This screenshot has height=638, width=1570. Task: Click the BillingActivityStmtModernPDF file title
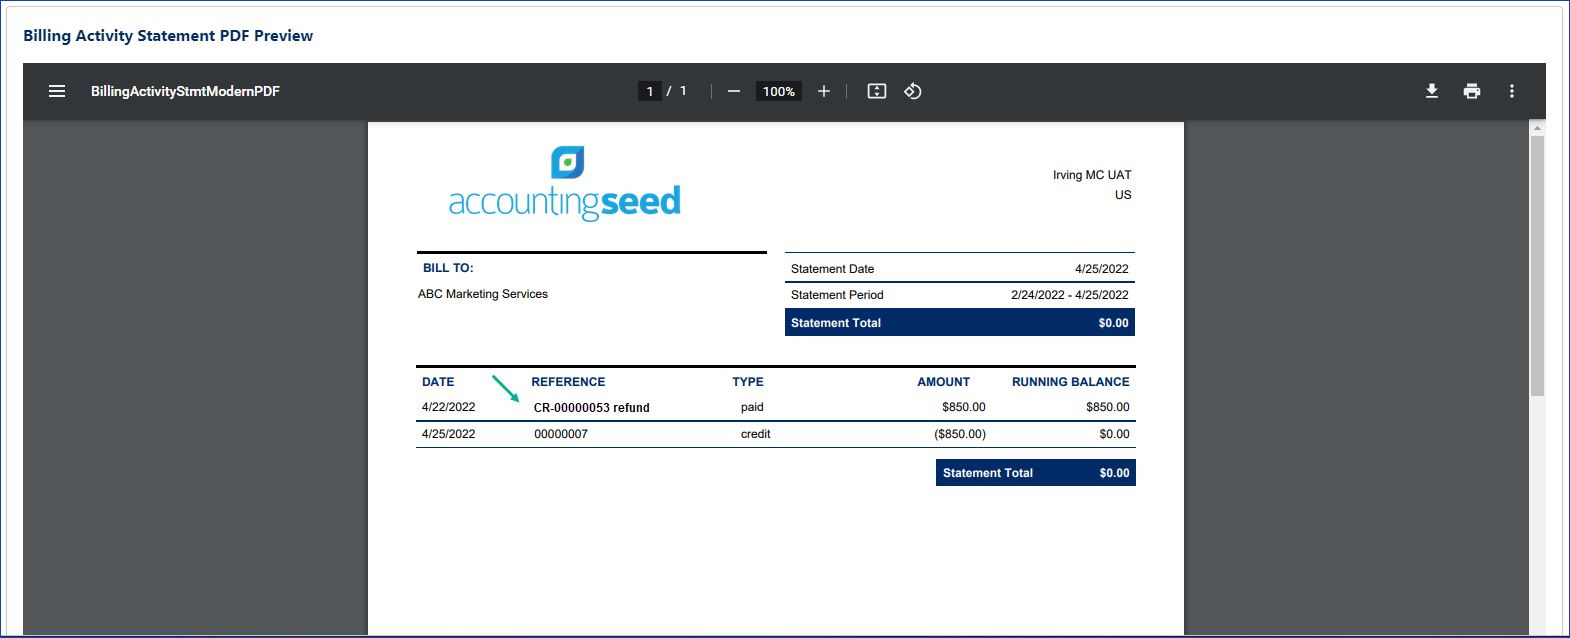click(x=185, y=91)
